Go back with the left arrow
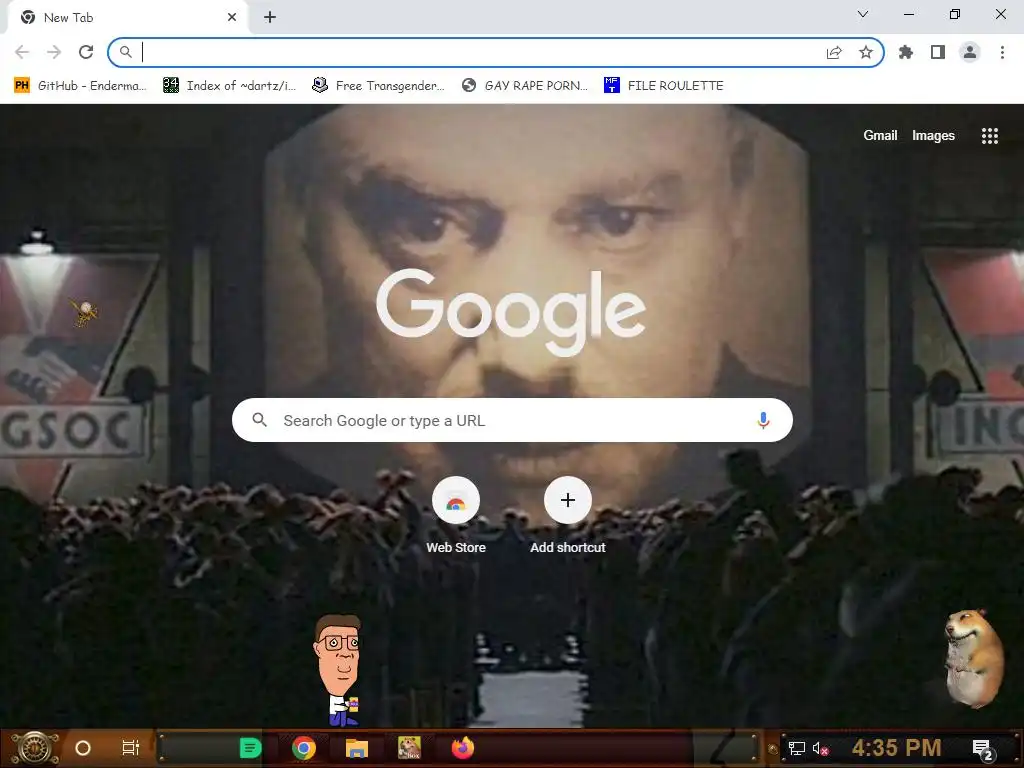 22,52
